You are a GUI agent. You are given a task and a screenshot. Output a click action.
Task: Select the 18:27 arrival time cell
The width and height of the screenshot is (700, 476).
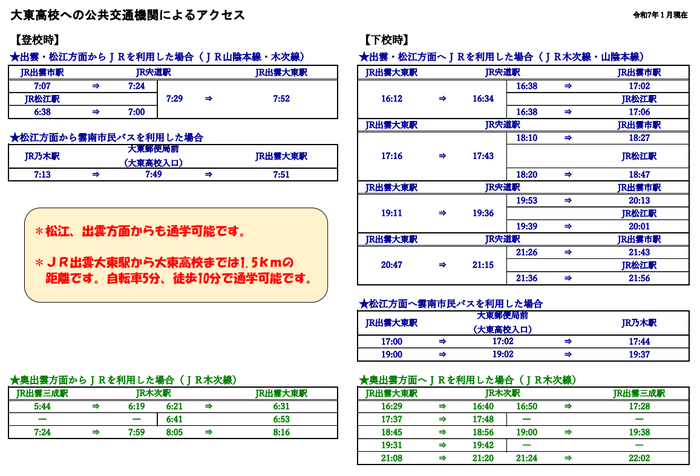tap(639, 138)
